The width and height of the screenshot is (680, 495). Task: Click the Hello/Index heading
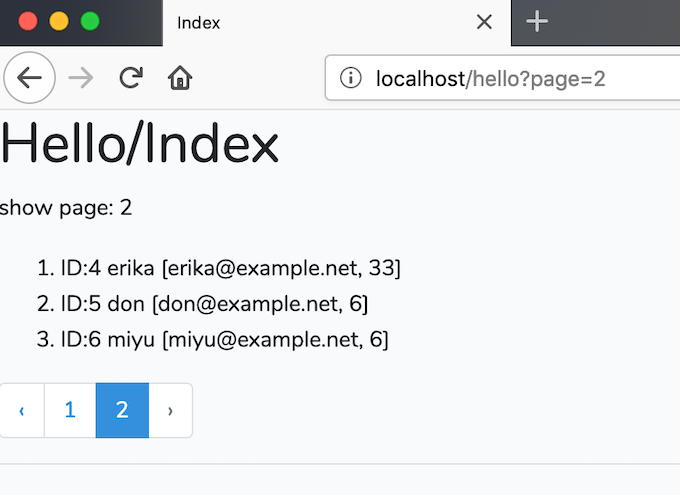pos(139,144)
